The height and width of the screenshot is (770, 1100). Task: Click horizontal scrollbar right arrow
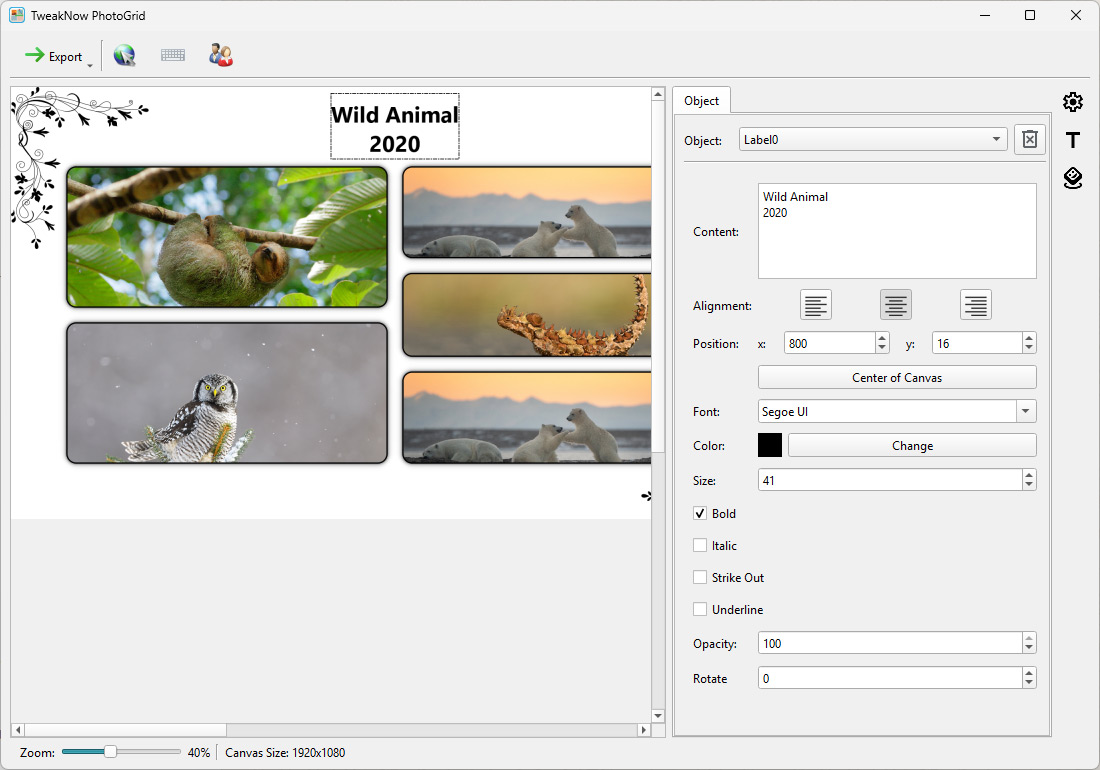coord(644,730)
